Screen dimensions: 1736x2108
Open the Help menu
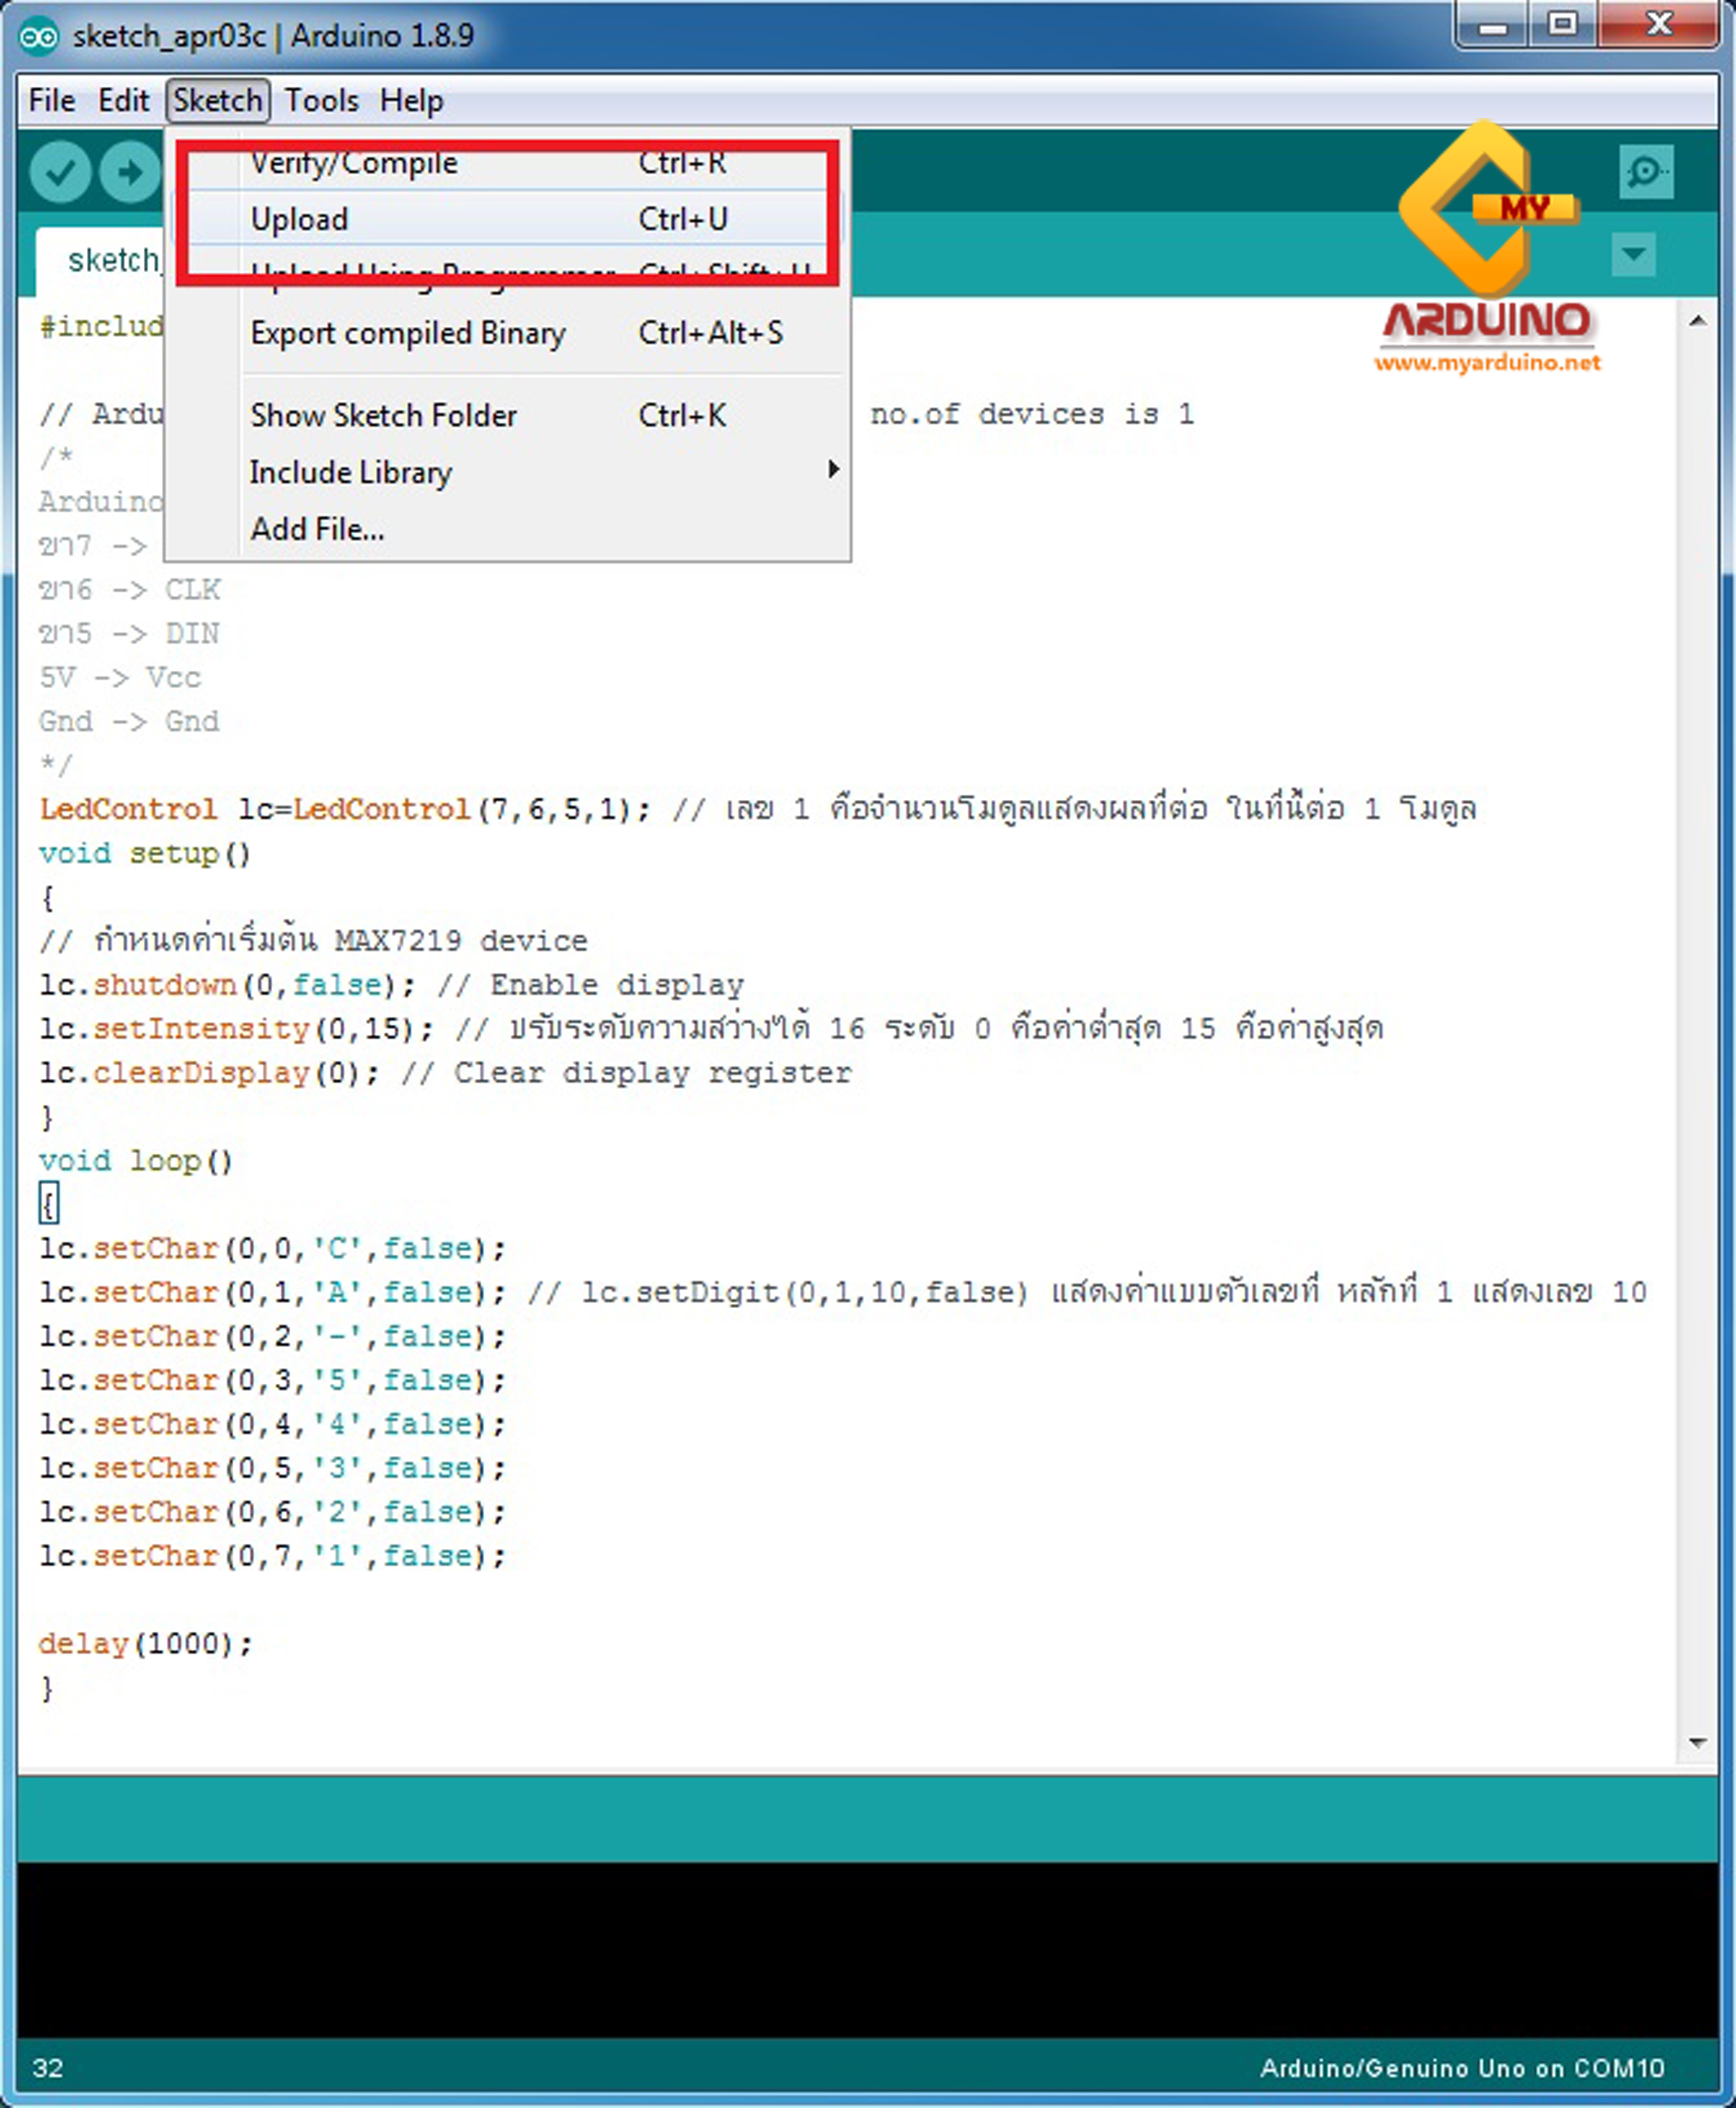412,99
